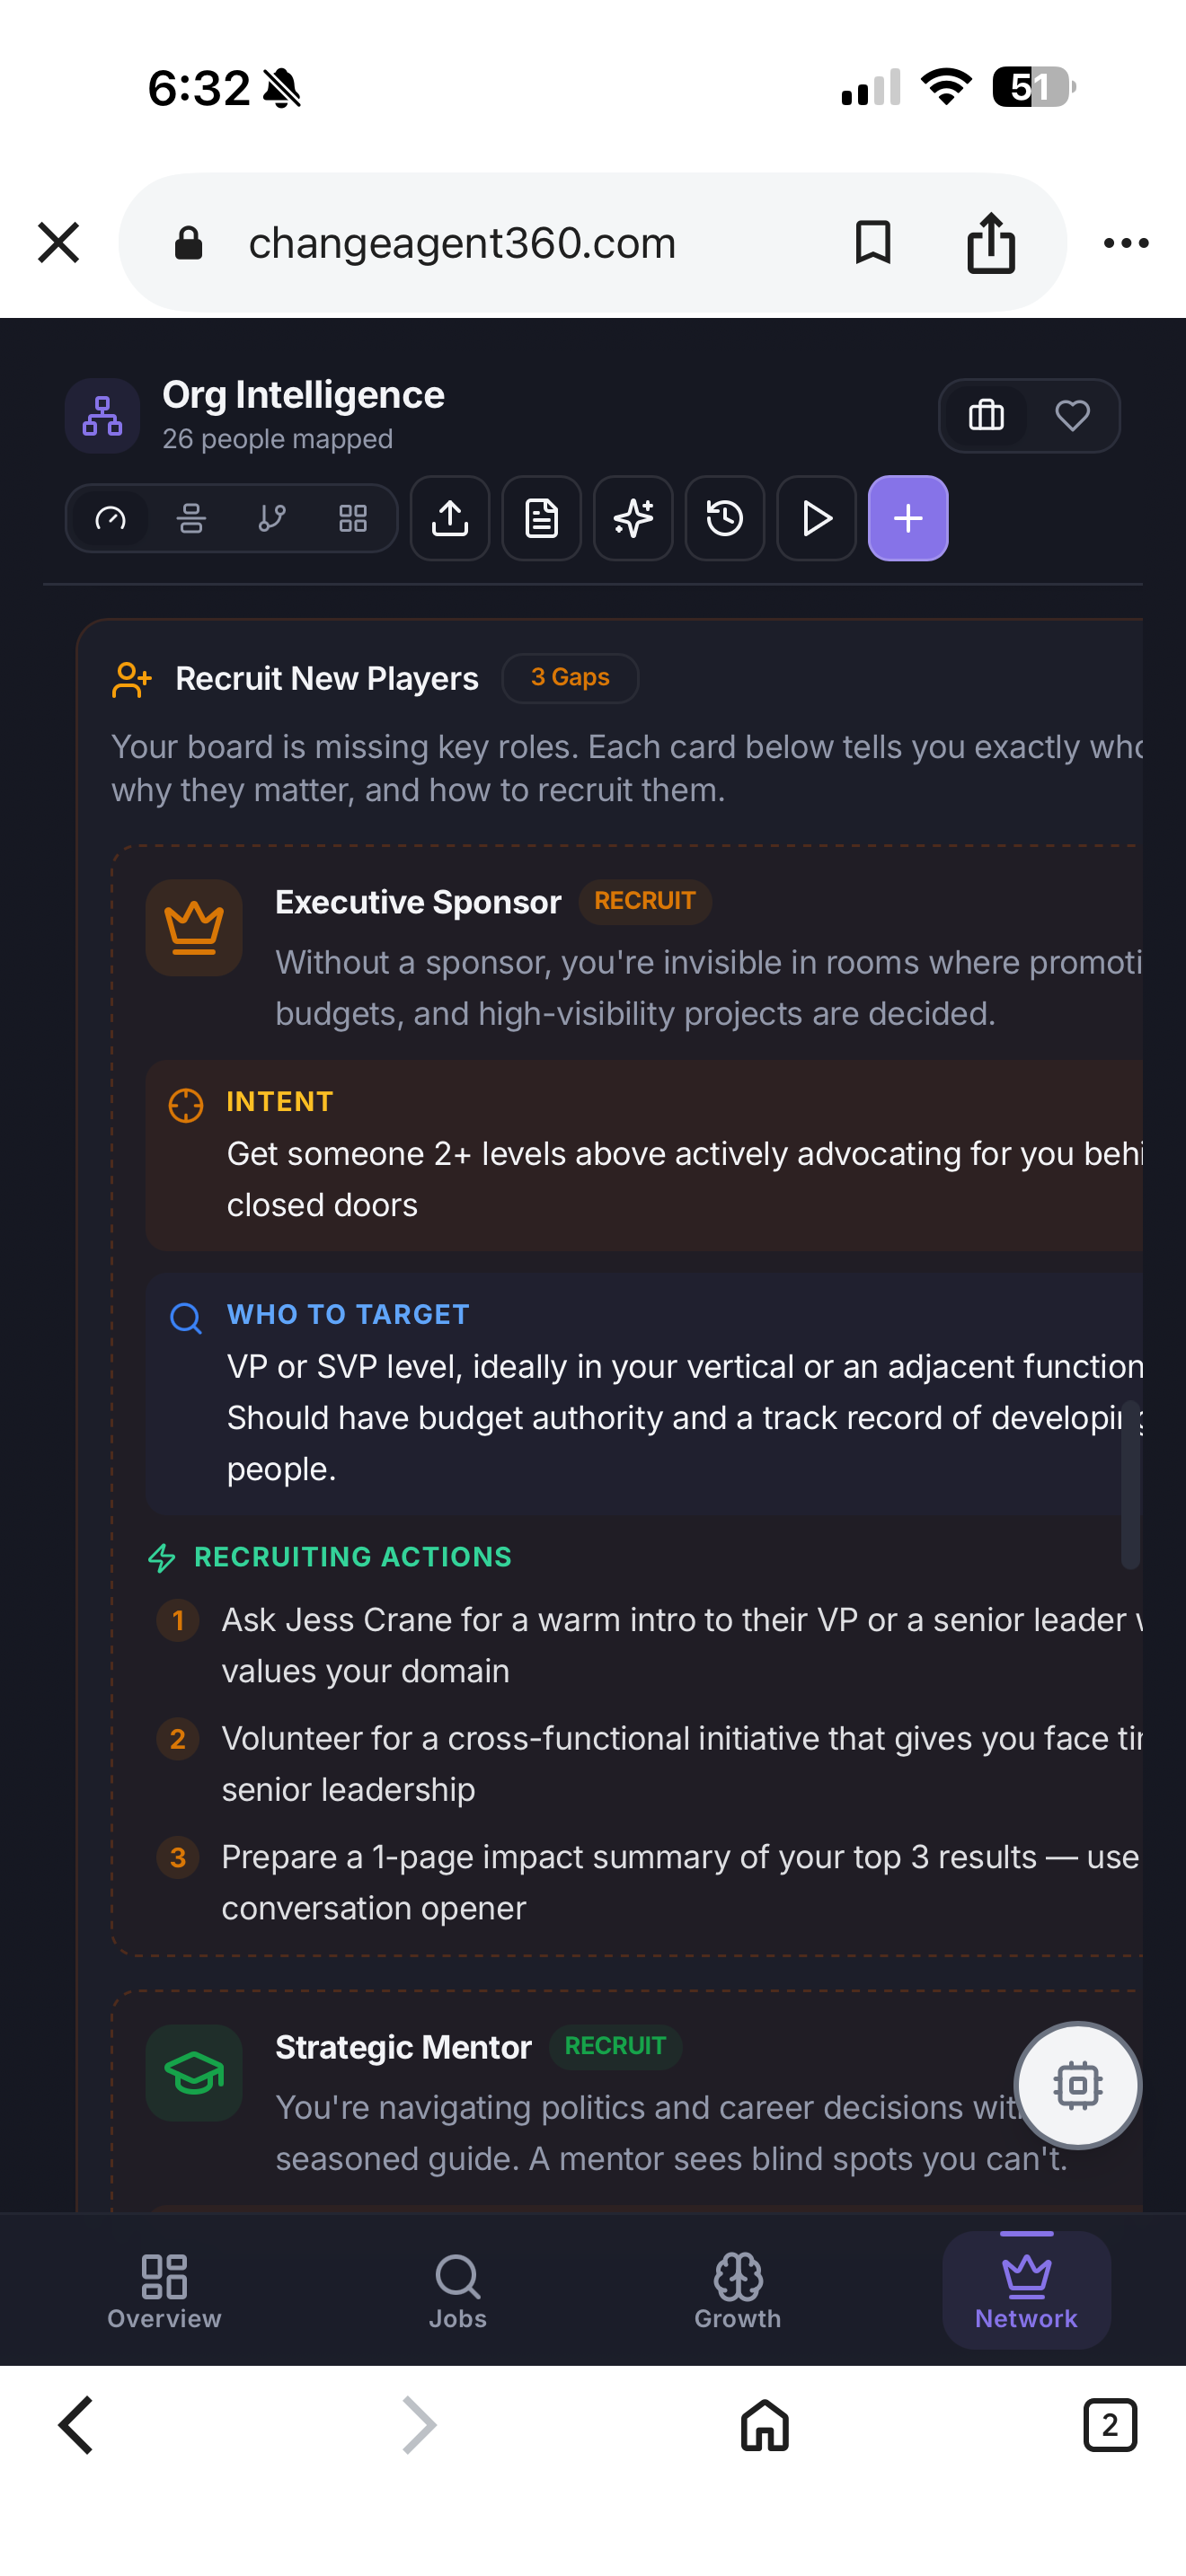This screenshot has height=2576, width=1186.
Task: Tap the floating chip widget button
Action: click(1077, 2085)
